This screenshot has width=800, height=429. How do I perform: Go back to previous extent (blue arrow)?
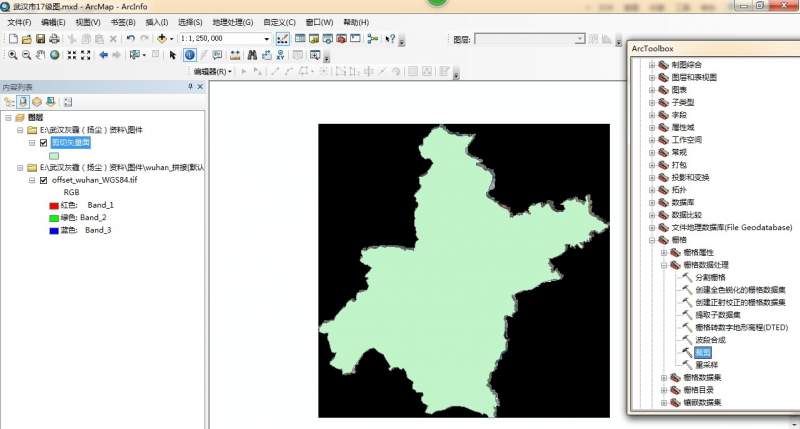tap(104, 55)
